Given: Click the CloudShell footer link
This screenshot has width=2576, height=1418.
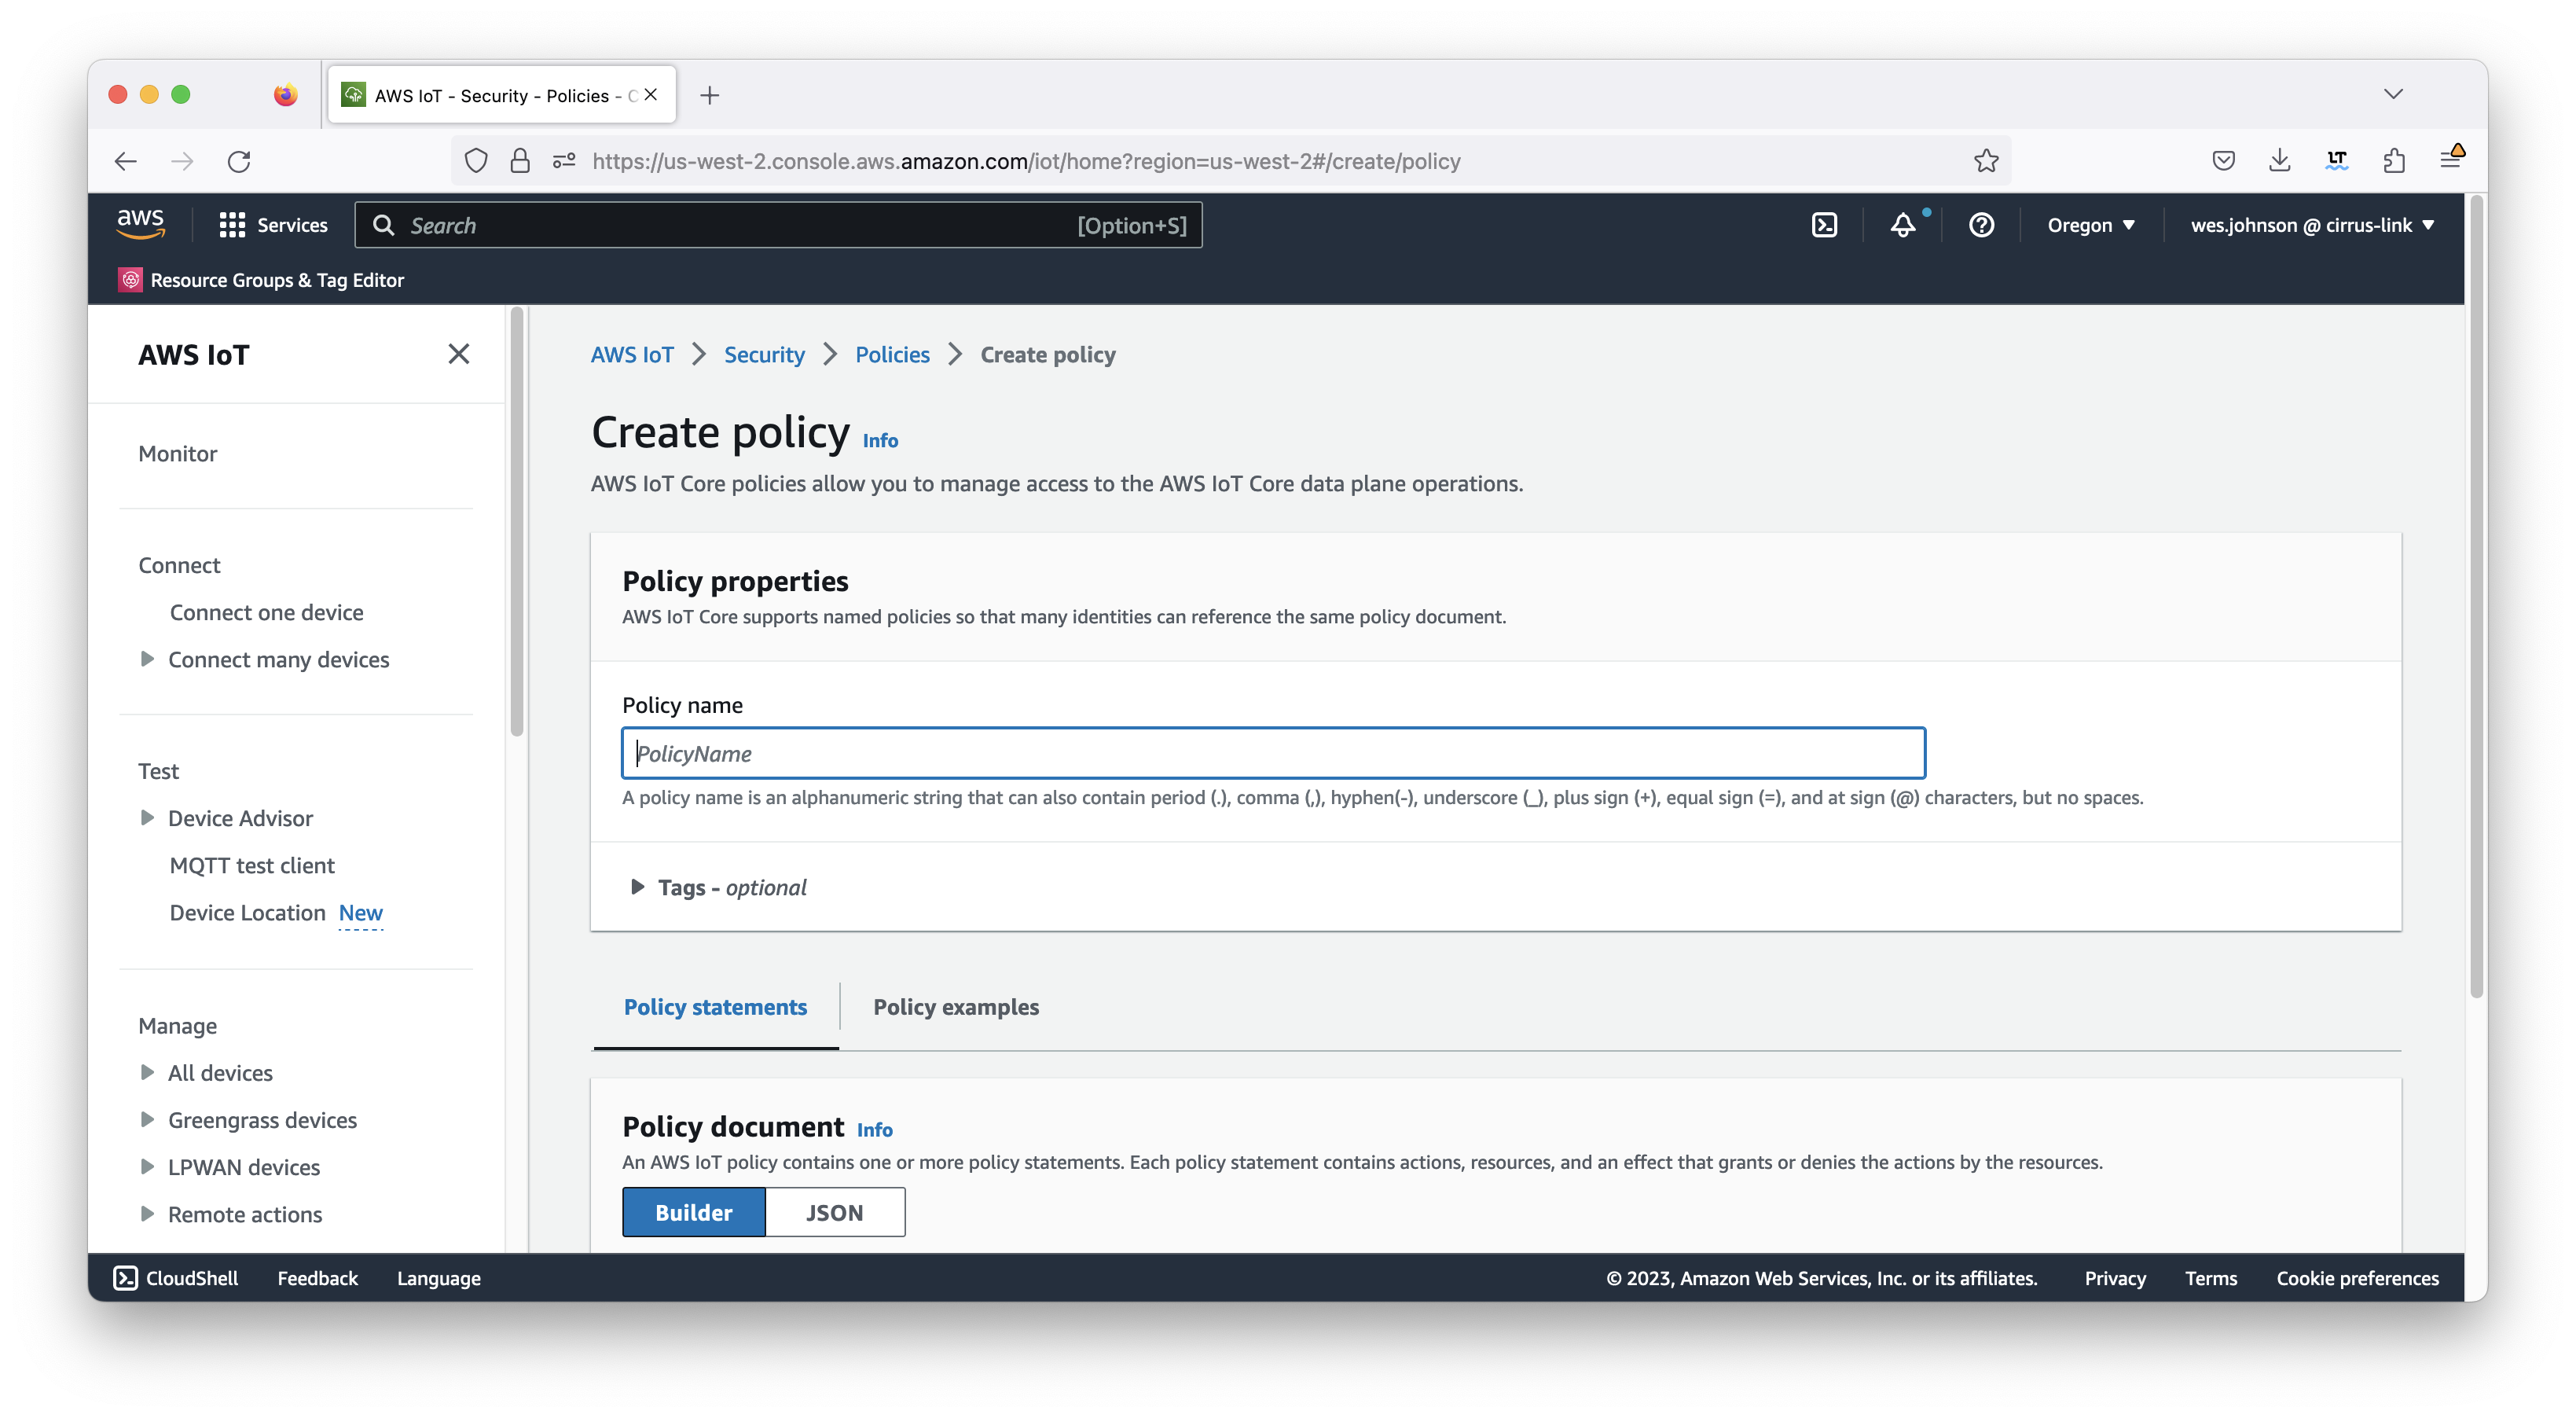Looking at the screenshot, I should click(x=176, y=1278).
